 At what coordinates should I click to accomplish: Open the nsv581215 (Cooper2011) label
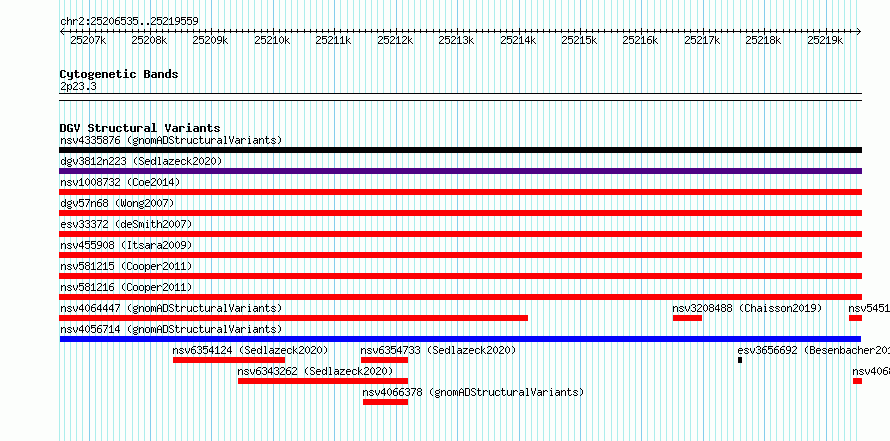click(126, 266)
